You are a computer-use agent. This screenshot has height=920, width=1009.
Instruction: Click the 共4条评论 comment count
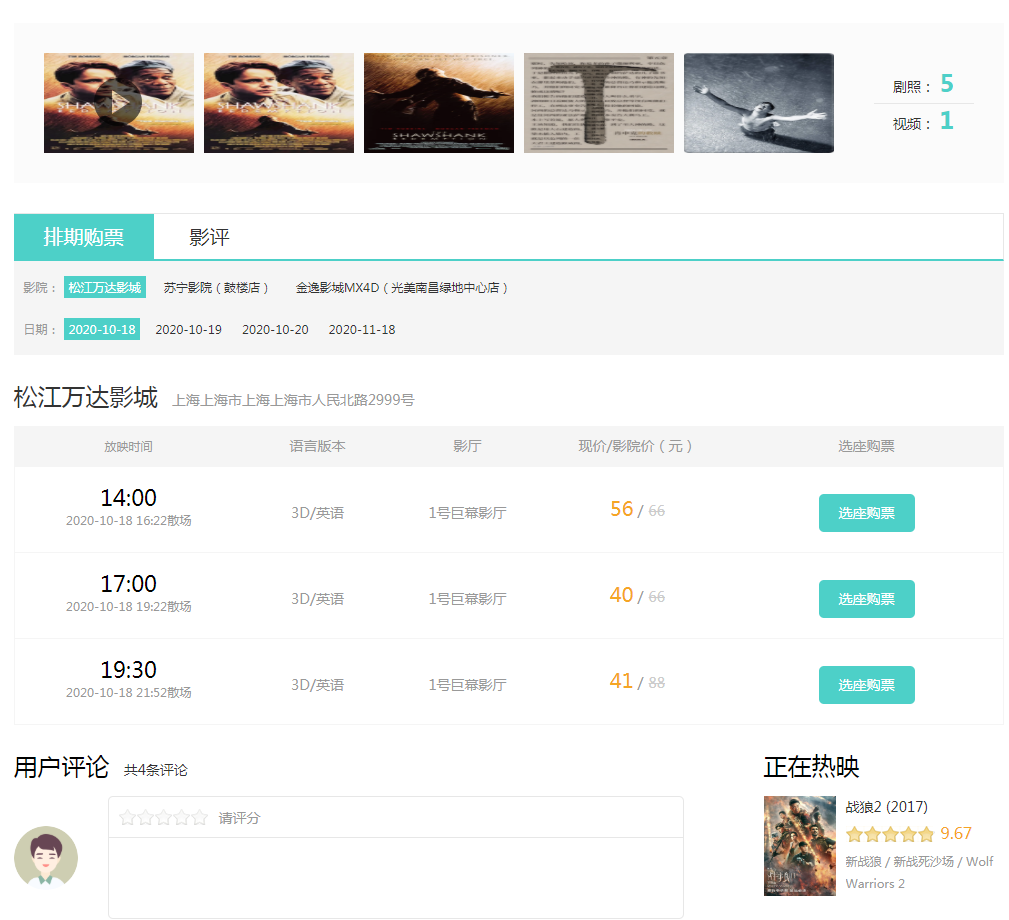pyautogui.click(x=156, y=770)
